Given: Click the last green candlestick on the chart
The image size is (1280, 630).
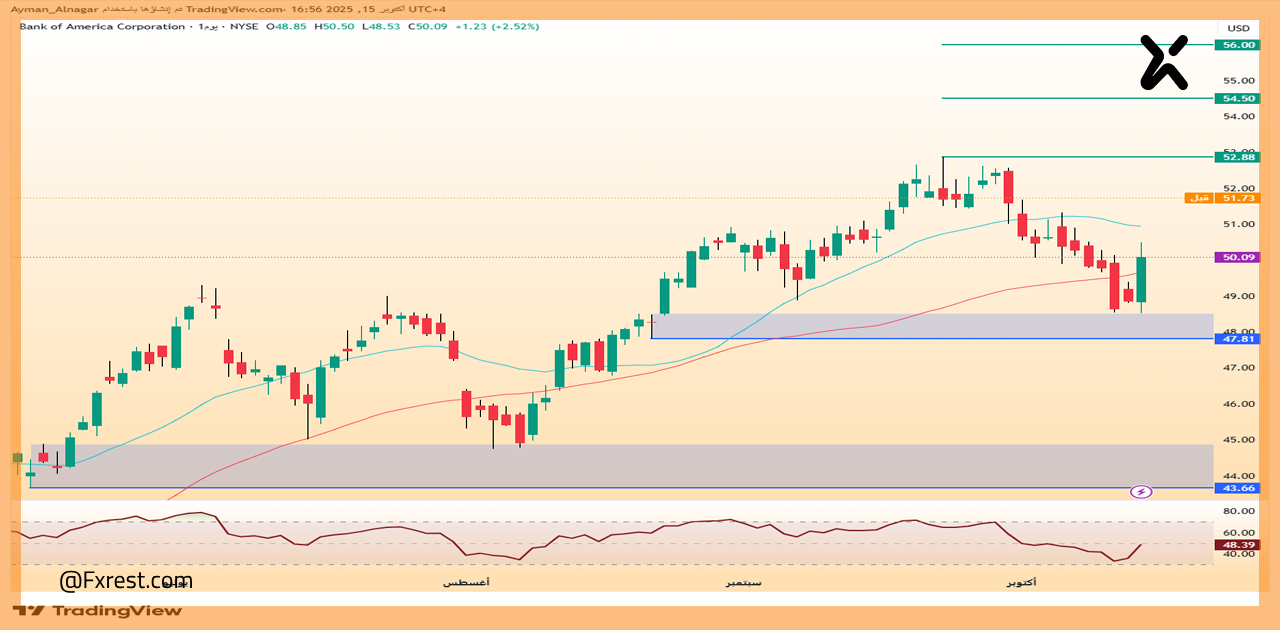Looking at the screenshot, I should tap(1141, 280).
